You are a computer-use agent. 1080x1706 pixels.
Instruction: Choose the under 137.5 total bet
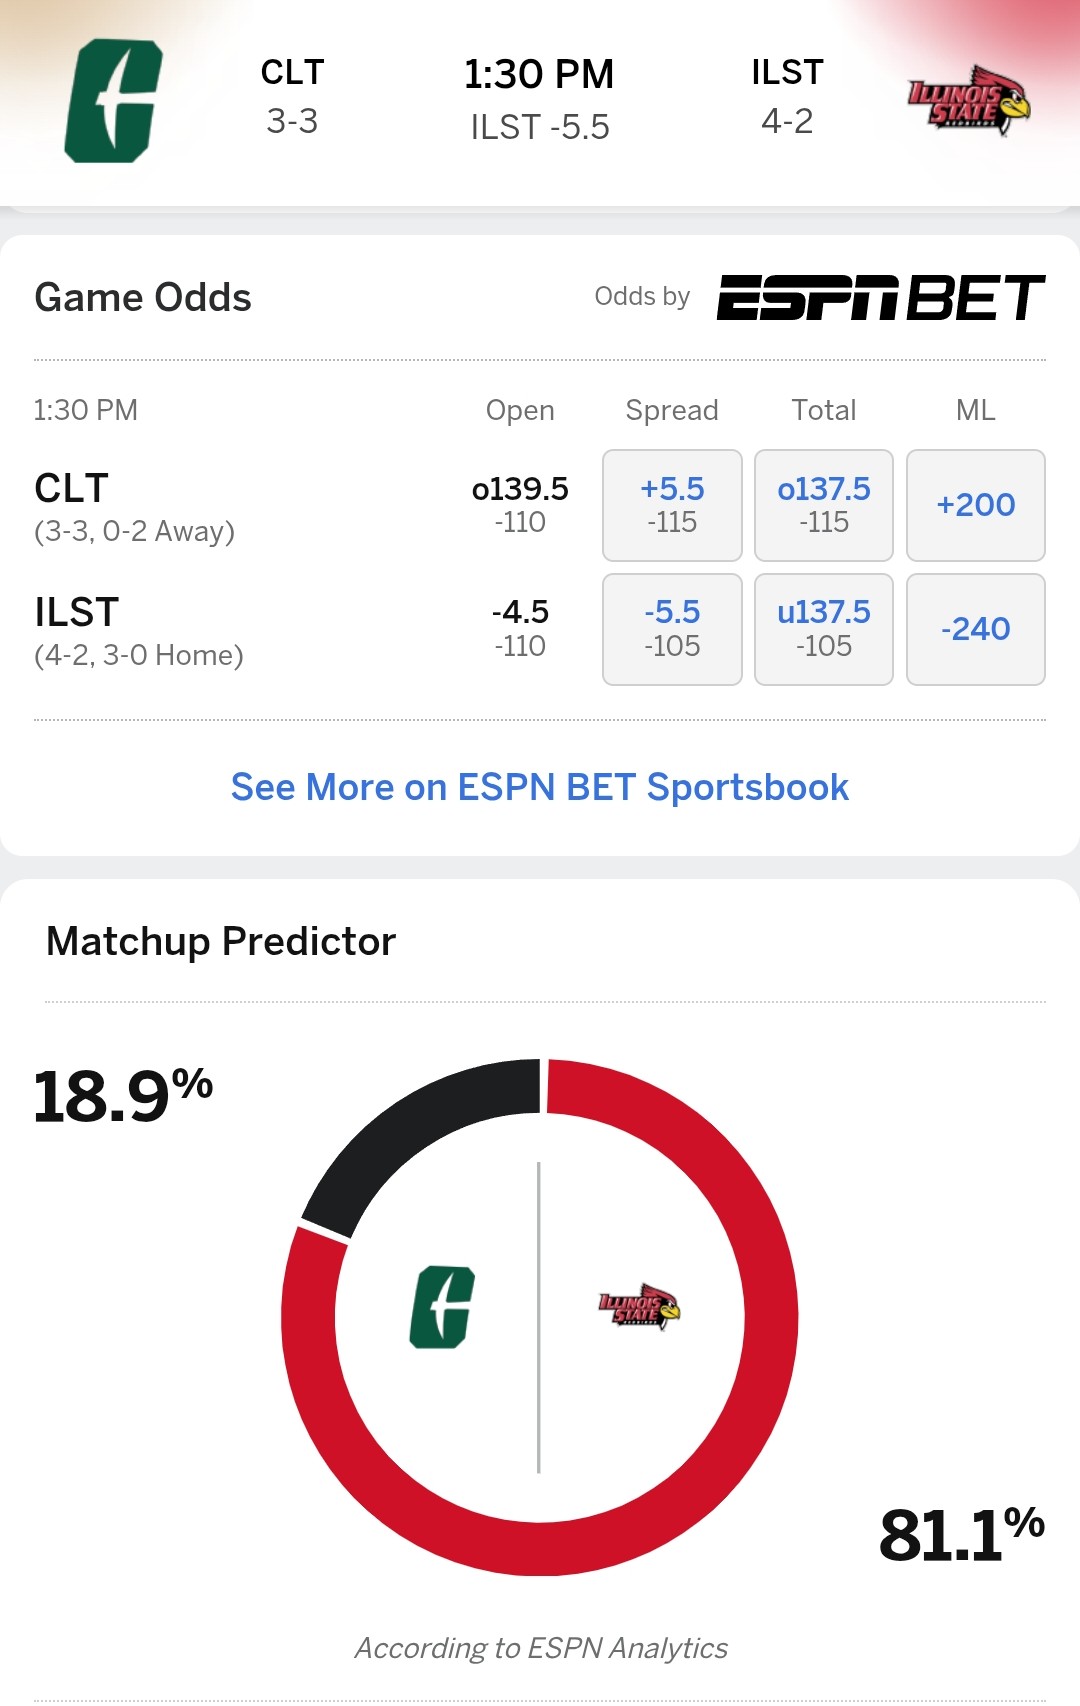824,629
